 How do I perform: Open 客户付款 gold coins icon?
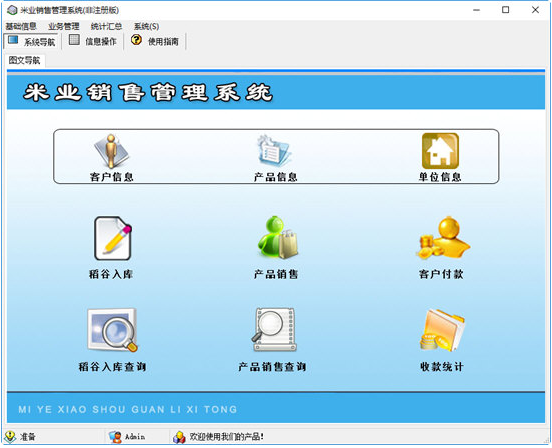[443, 237]
